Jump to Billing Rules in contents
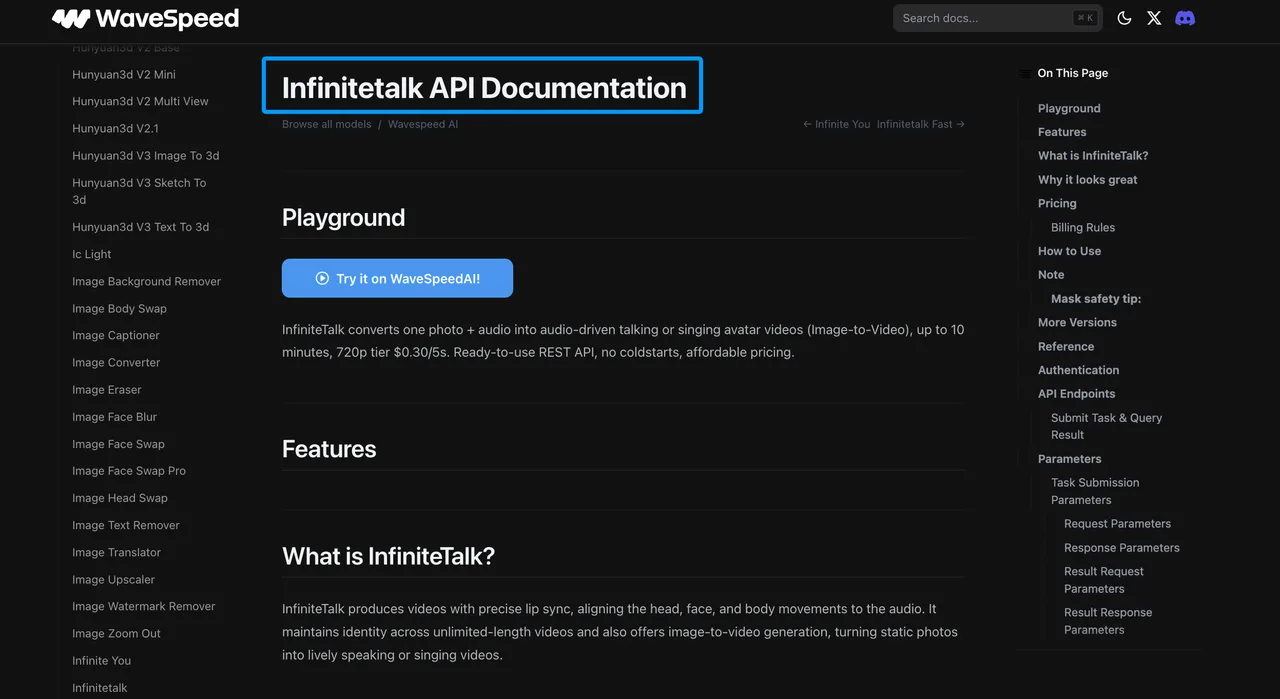Screen dimensions: 1280x699 pyautogui.click(x=1083, y=227)
